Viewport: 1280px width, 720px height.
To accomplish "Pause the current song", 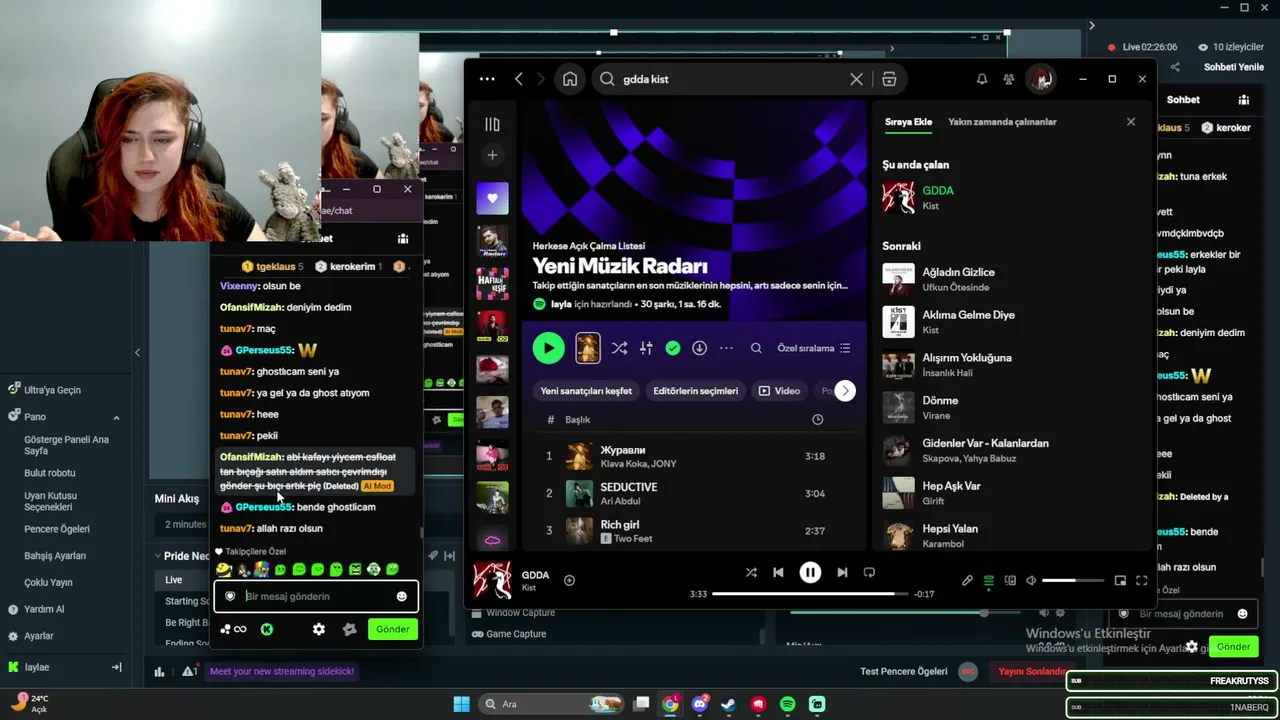I will click(x=810, y=573).
